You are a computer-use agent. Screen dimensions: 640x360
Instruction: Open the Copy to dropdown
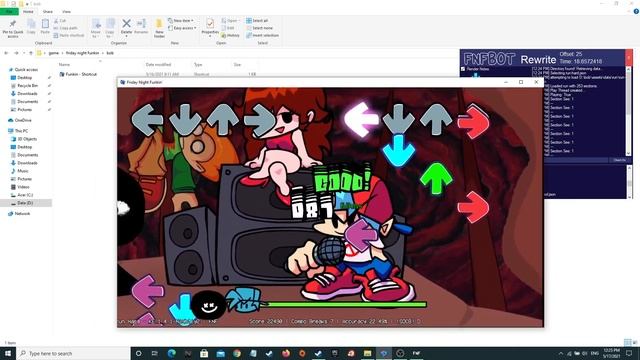tap(110, 28)
